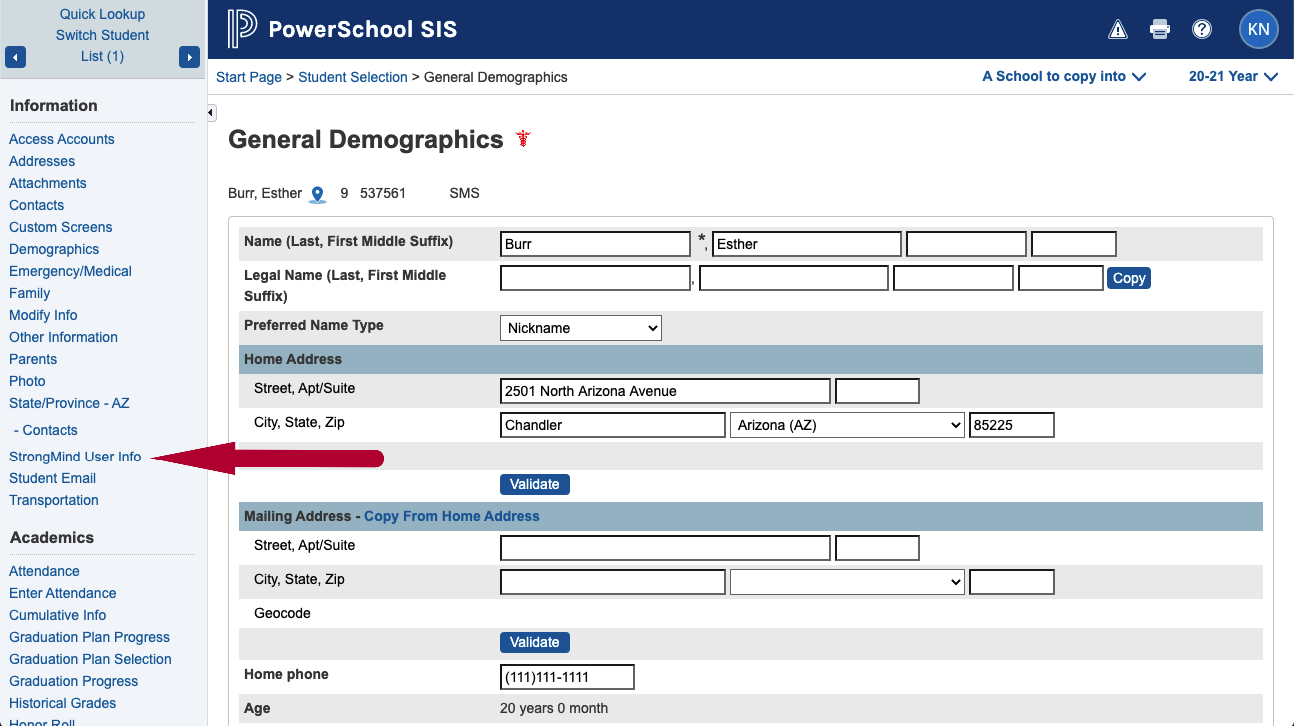Select Attachments in the sidebar
This screenshot has height=726, width=1294.
click(x=48, y=183)
